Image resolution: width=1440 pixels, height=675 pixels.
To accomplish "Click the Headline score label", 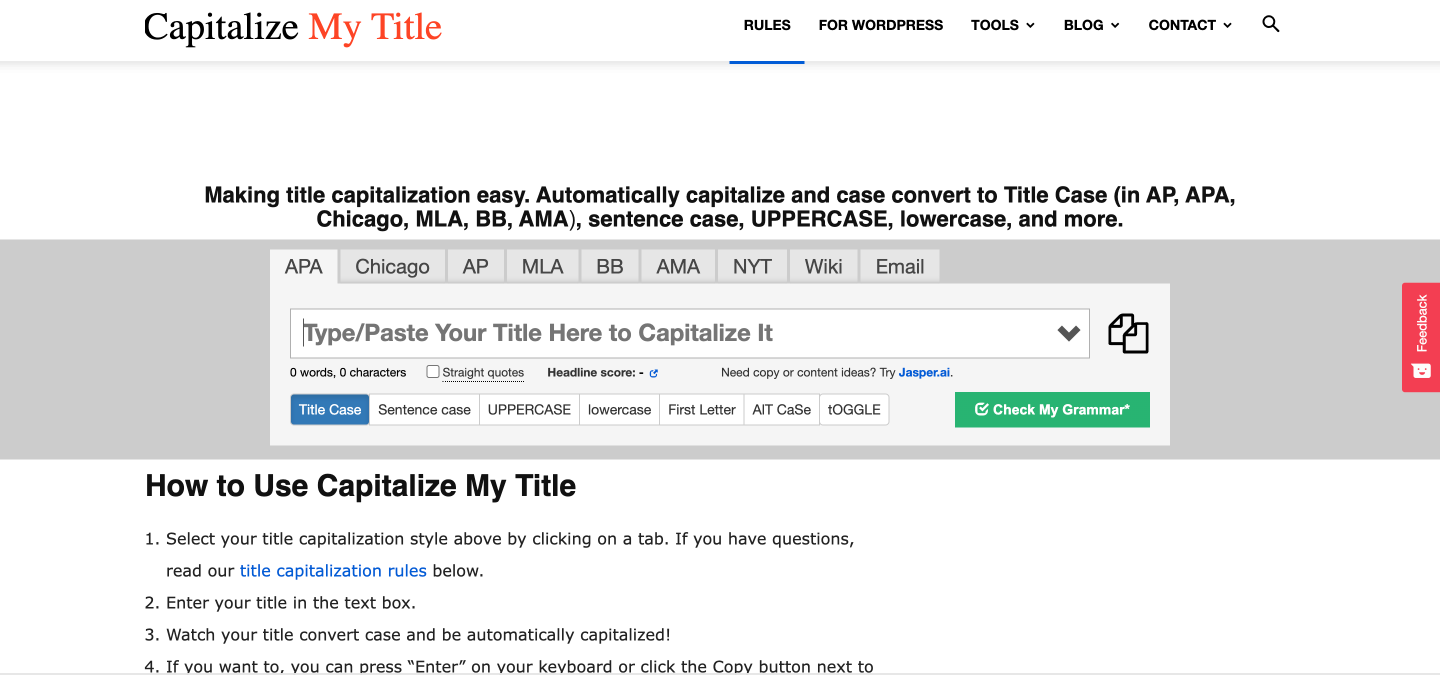I will coord(595,372).
